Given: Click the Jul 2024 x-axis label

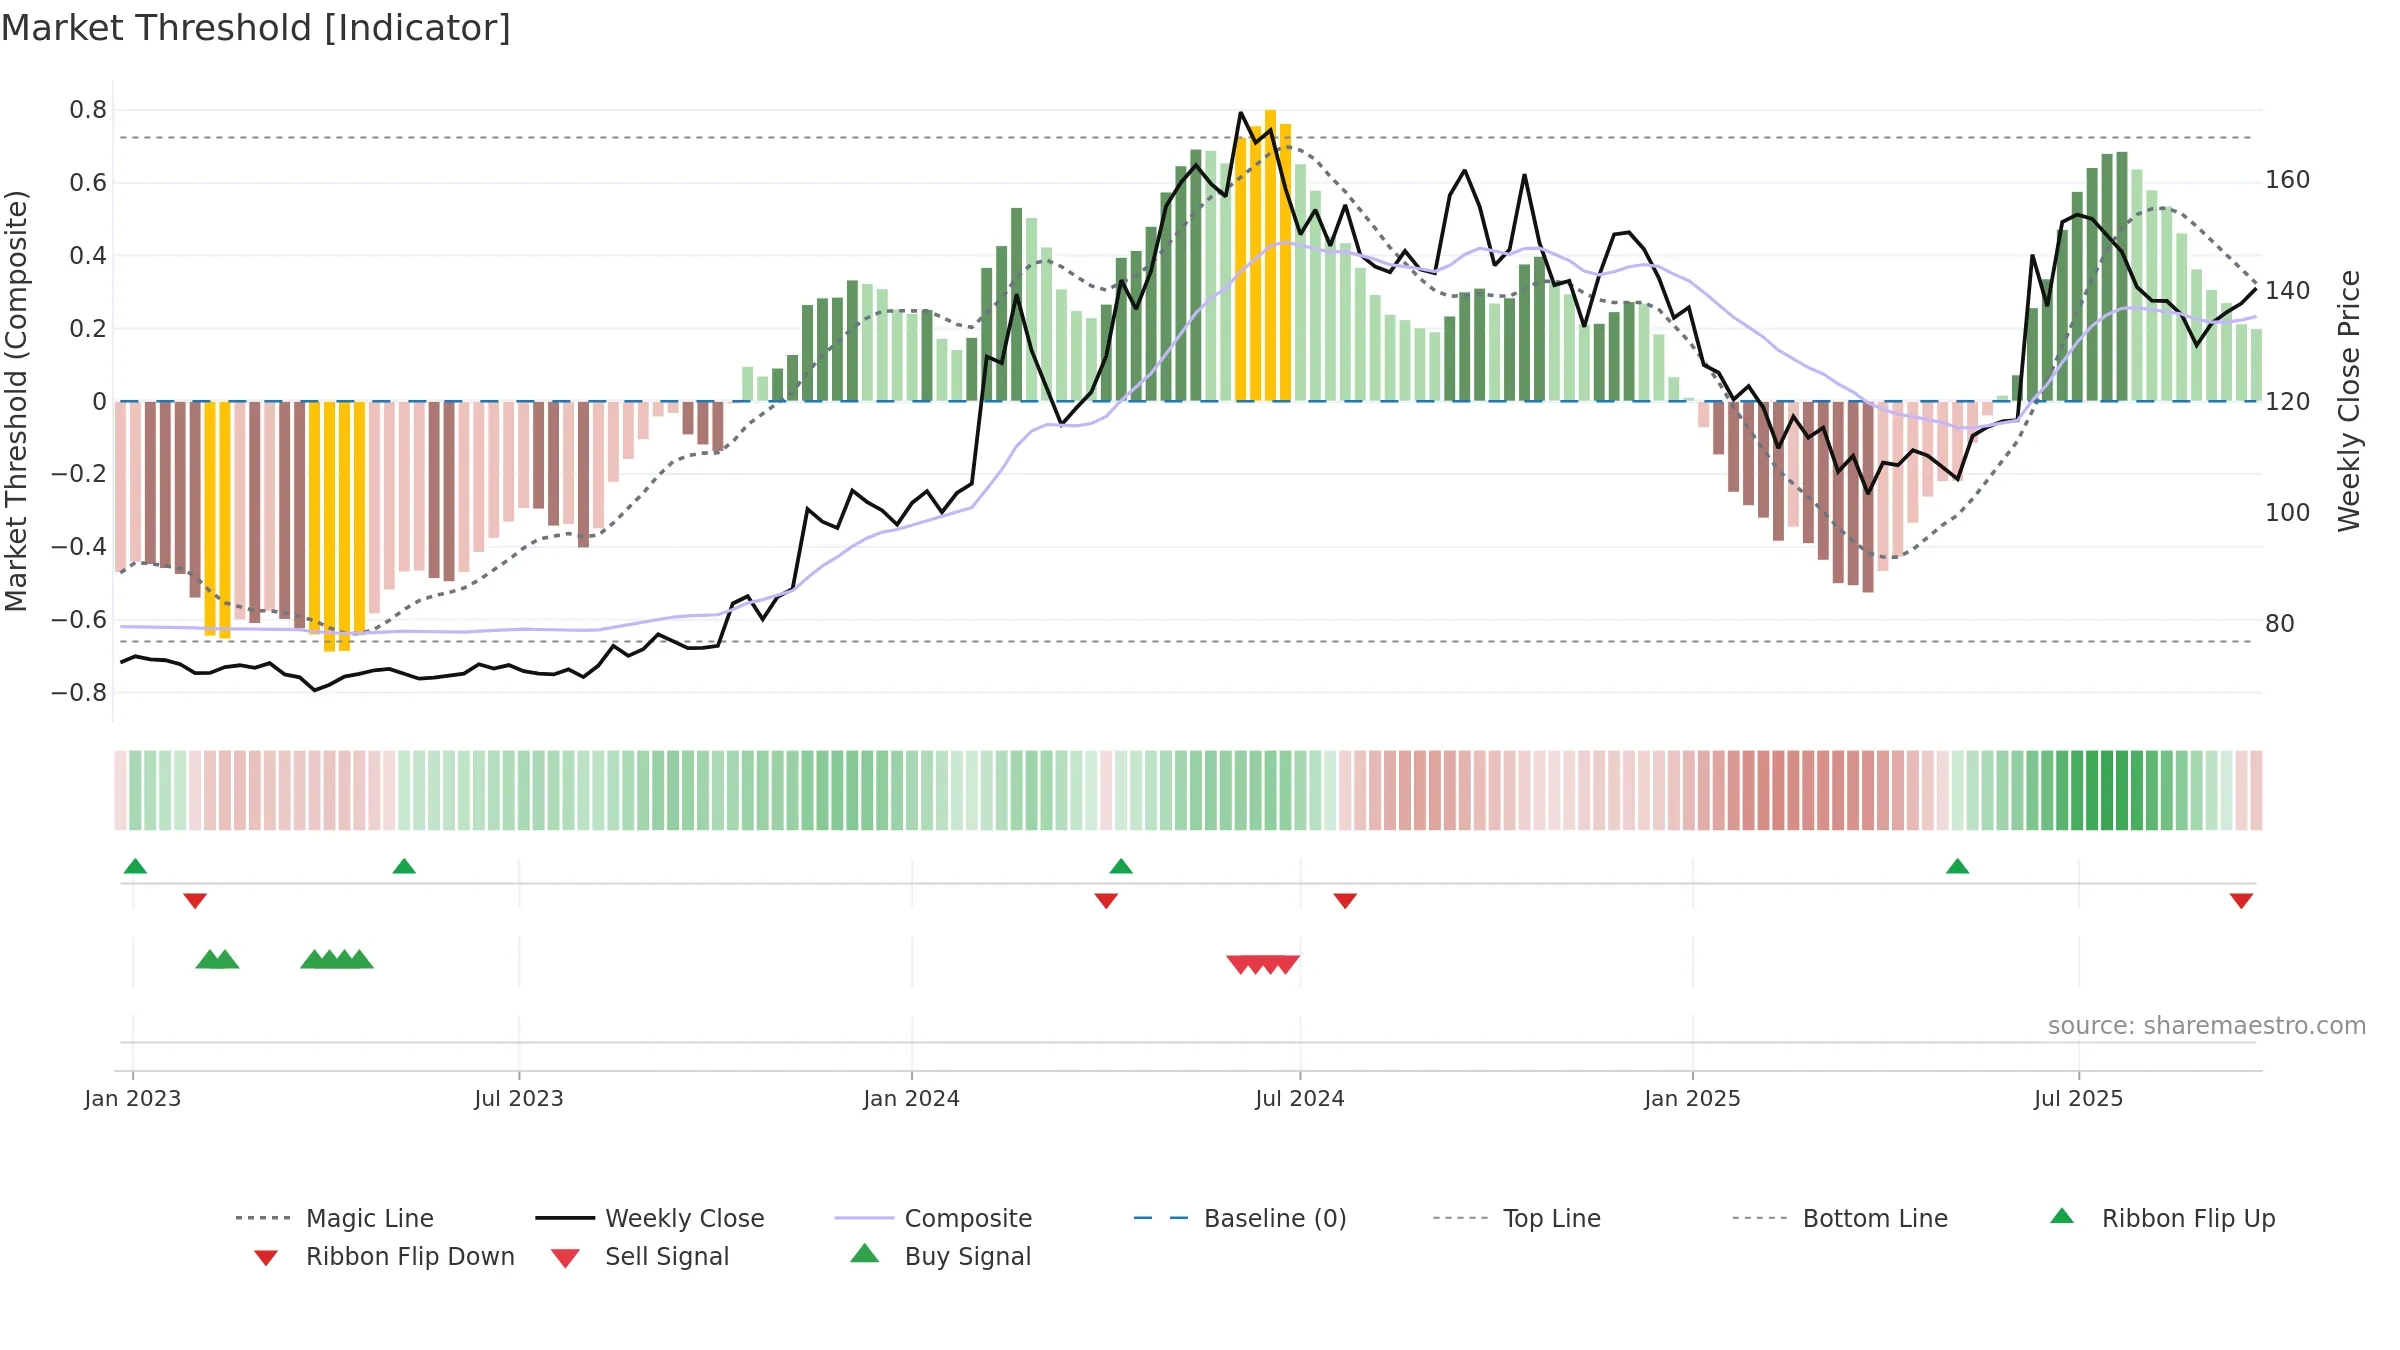Looking at the screenshot, I should click(x=1300, y=1099).
